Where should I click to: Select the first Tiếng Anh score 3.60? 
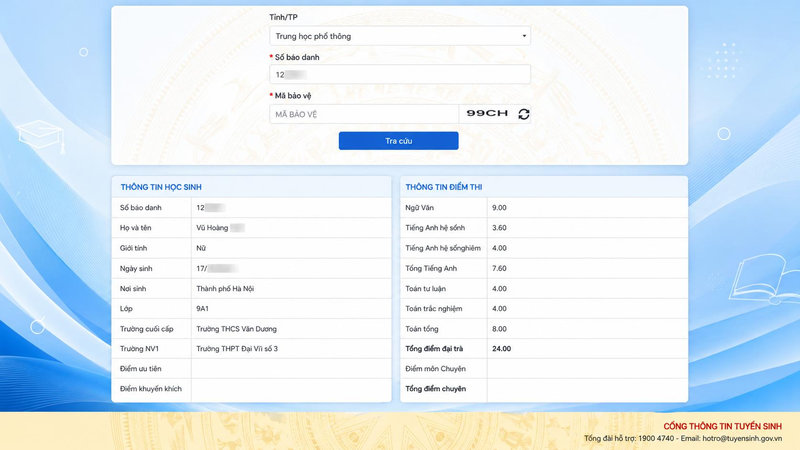499,228
